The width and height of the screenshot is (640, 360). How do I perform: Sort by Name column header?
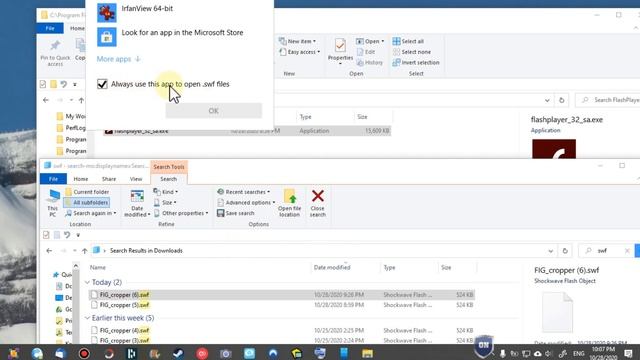(98, 267)
